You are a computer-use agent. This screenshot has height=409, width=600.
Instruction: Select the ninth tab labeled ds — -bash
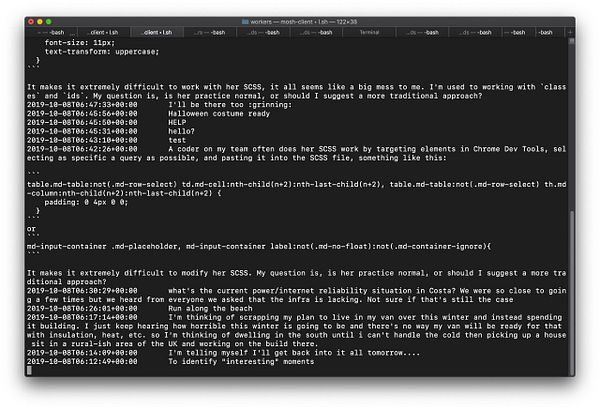coord(476,33)
